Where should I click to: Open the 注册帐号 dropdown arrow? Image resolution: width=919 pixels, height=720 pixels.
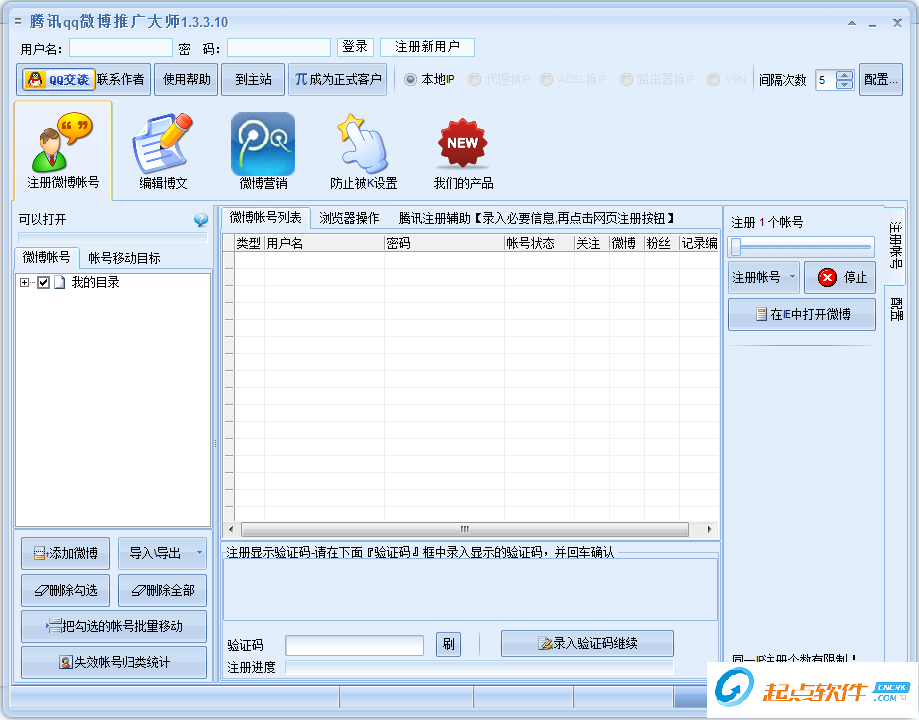pyautogui.click(x=790, y=277)
